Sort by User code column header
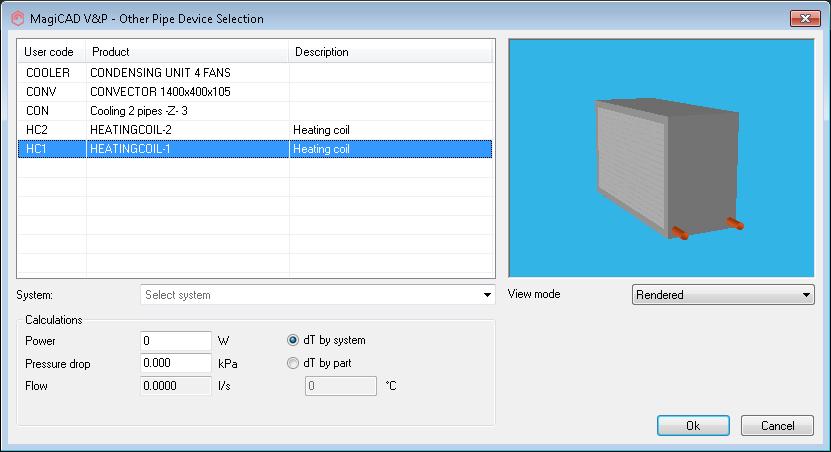The width and height of the screenshot is (831, 452). click(52, 52)
